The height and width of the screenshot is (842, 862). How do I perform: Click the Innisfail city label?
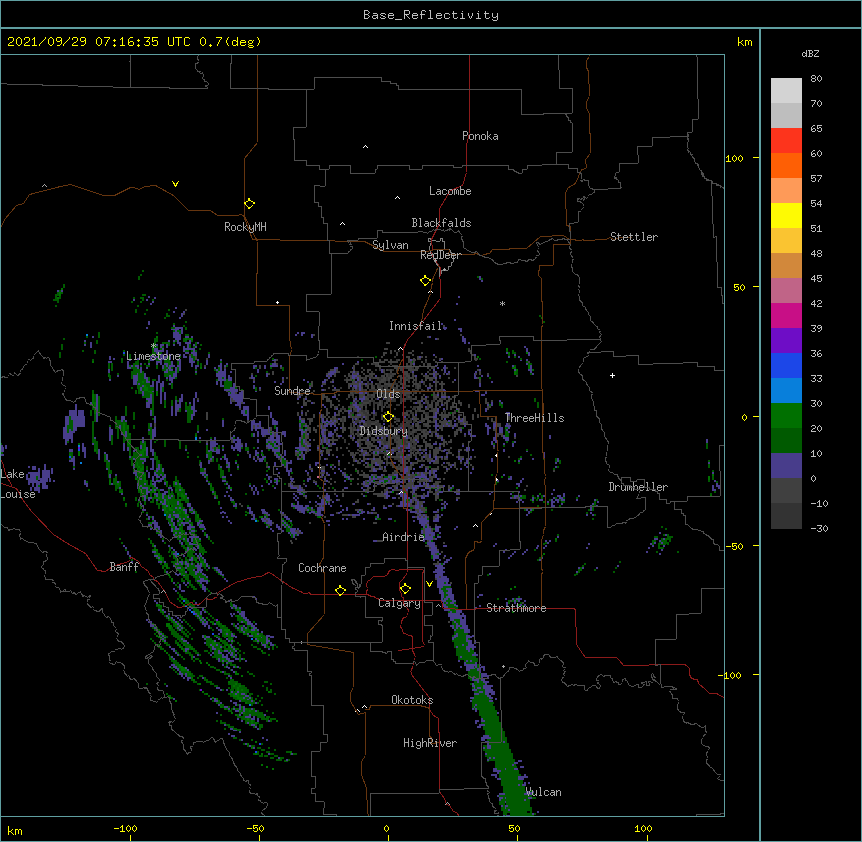tap(415, 326)
